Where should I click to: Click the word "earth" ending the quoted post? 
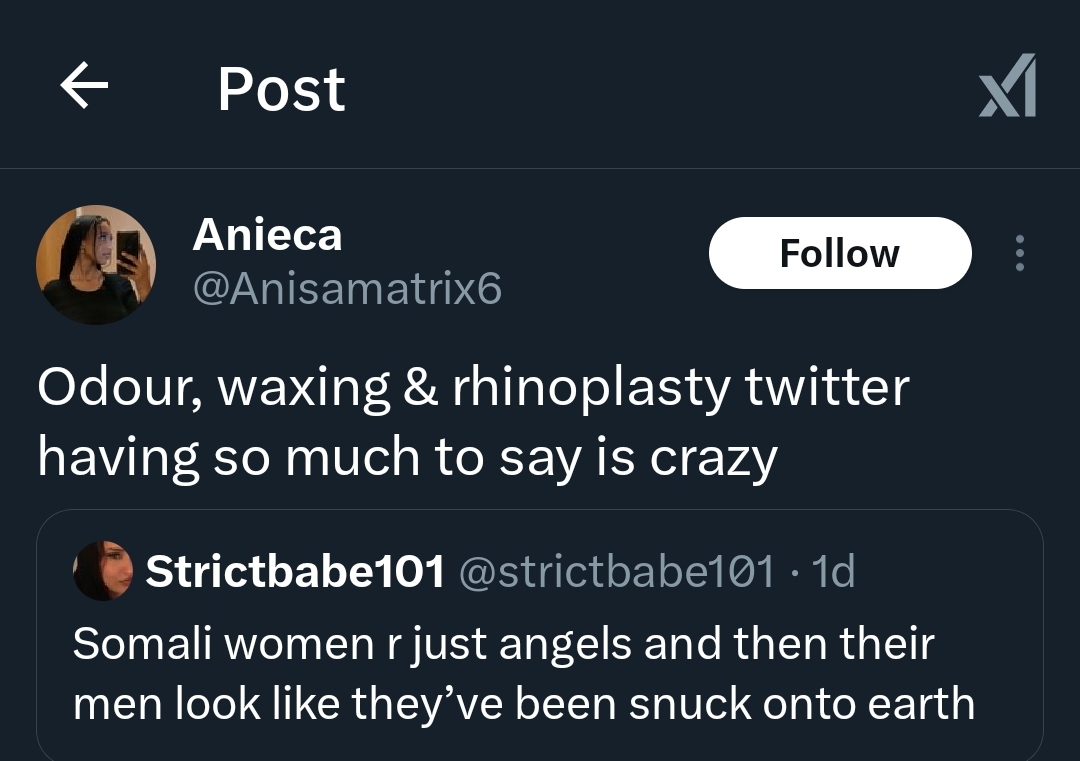click(x=920, y=704)
